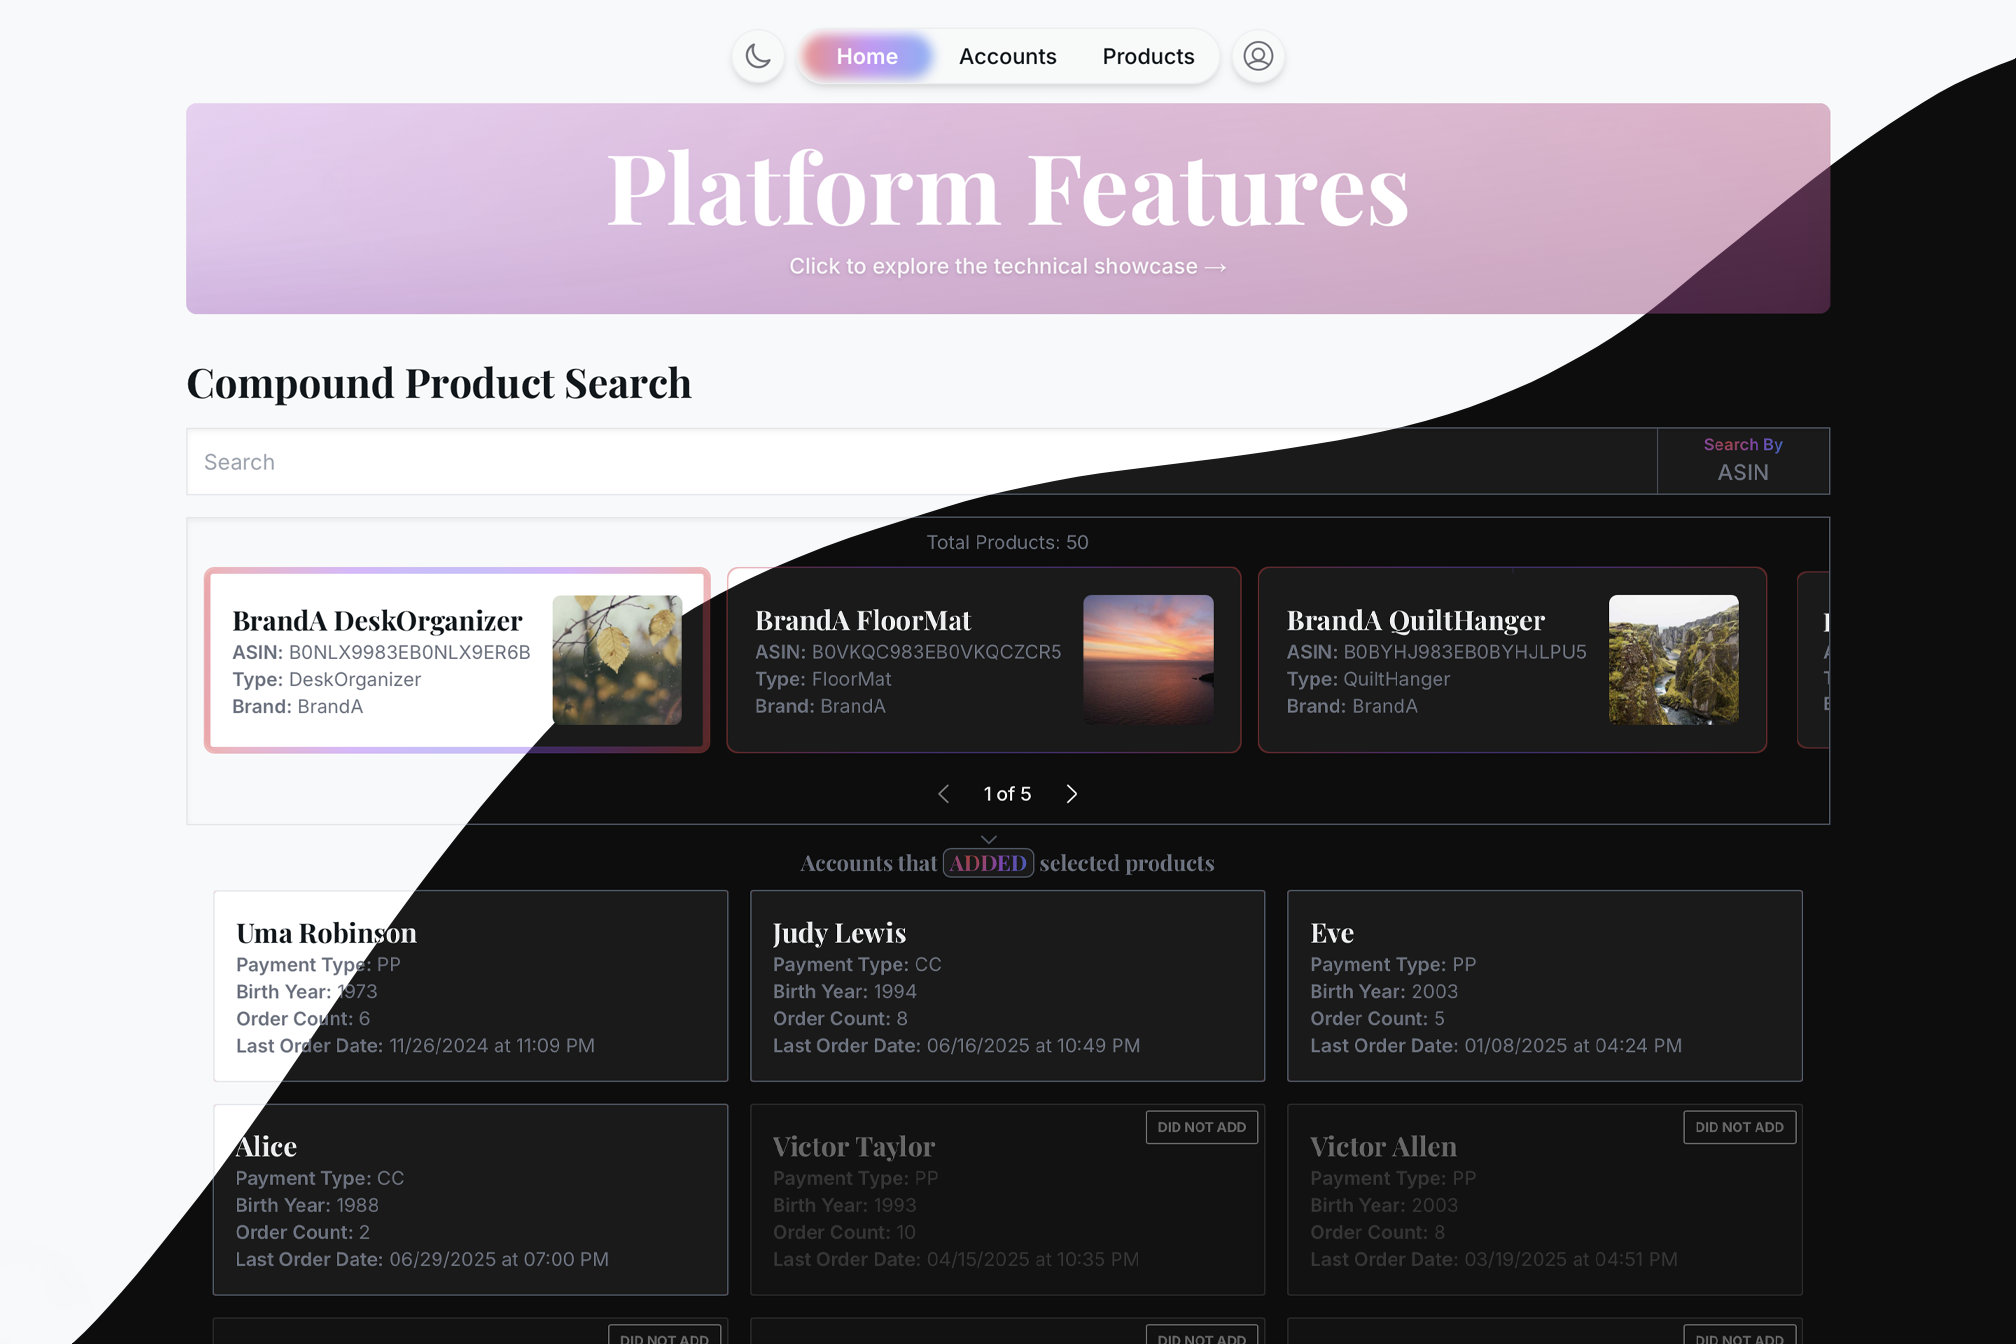
Task: Click DID NOT ADD badge on Victor Allen
Action: point(1739,1127)
